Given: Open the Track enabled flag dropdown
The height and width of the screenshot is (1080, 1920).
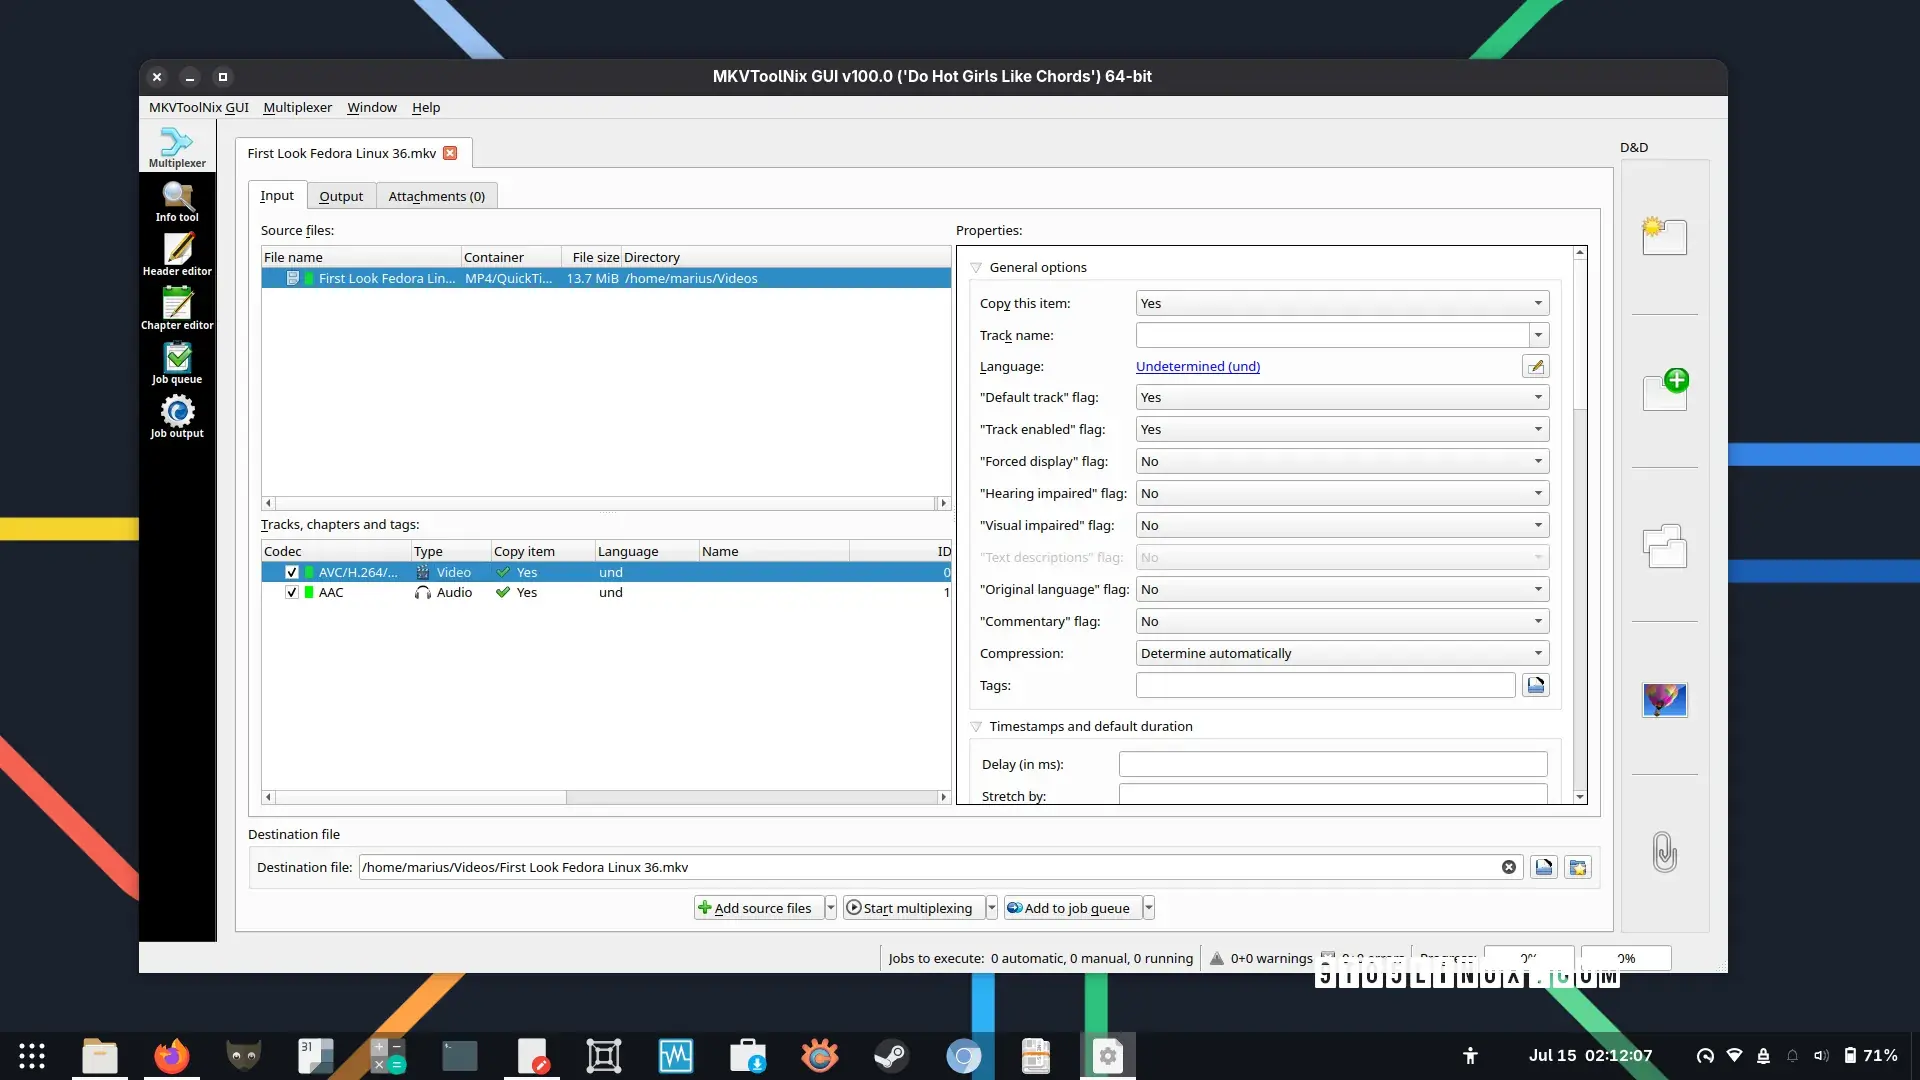Looking at the screenshot, I should click(x=1342, y=429).
